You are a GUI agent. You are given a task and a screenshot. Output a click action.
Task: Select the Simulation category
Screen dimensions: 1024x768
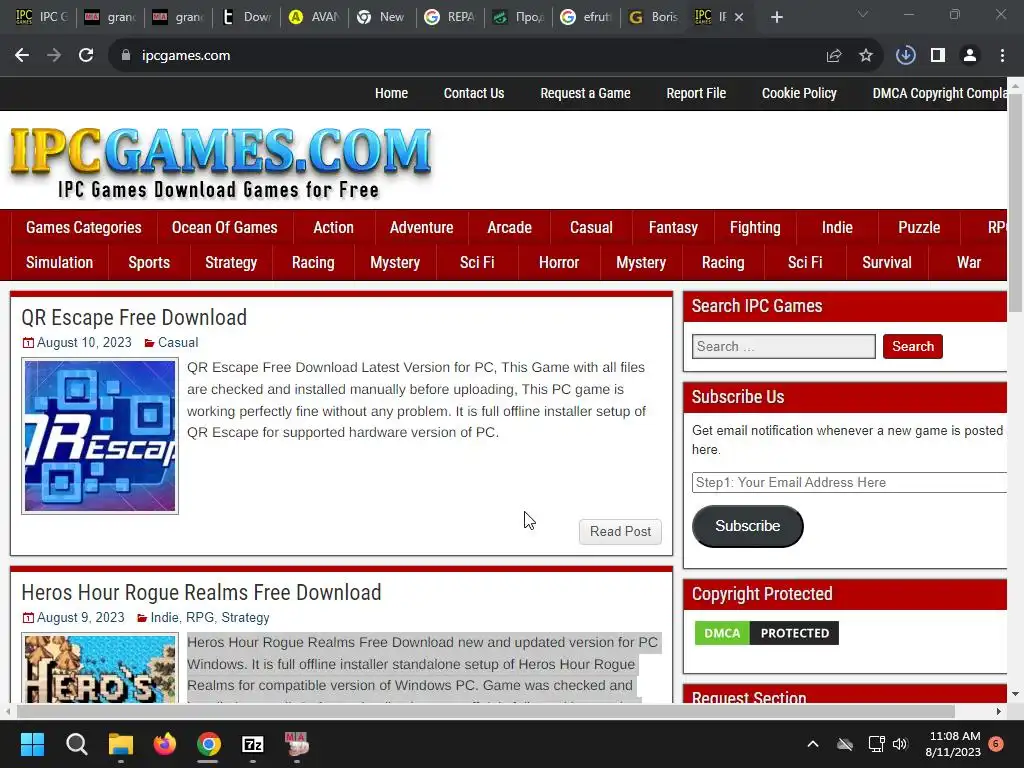59,263
